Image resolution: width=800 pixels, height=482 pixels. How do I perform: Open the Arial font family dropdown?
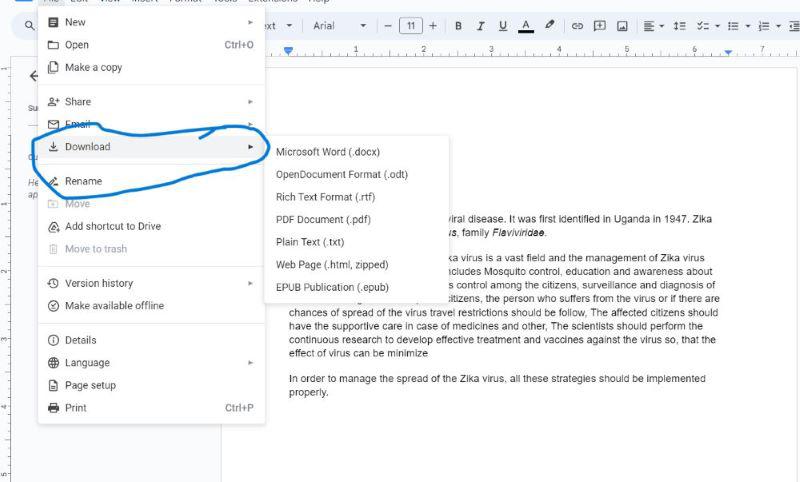click(x=339, y=26)
